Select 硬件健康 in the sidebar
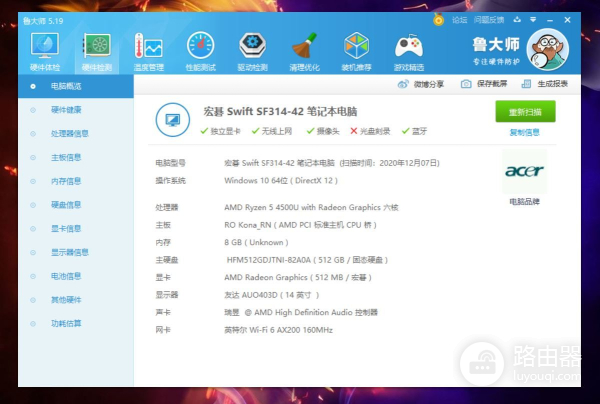This screenshot has width=600, height=404. [67, 109]
